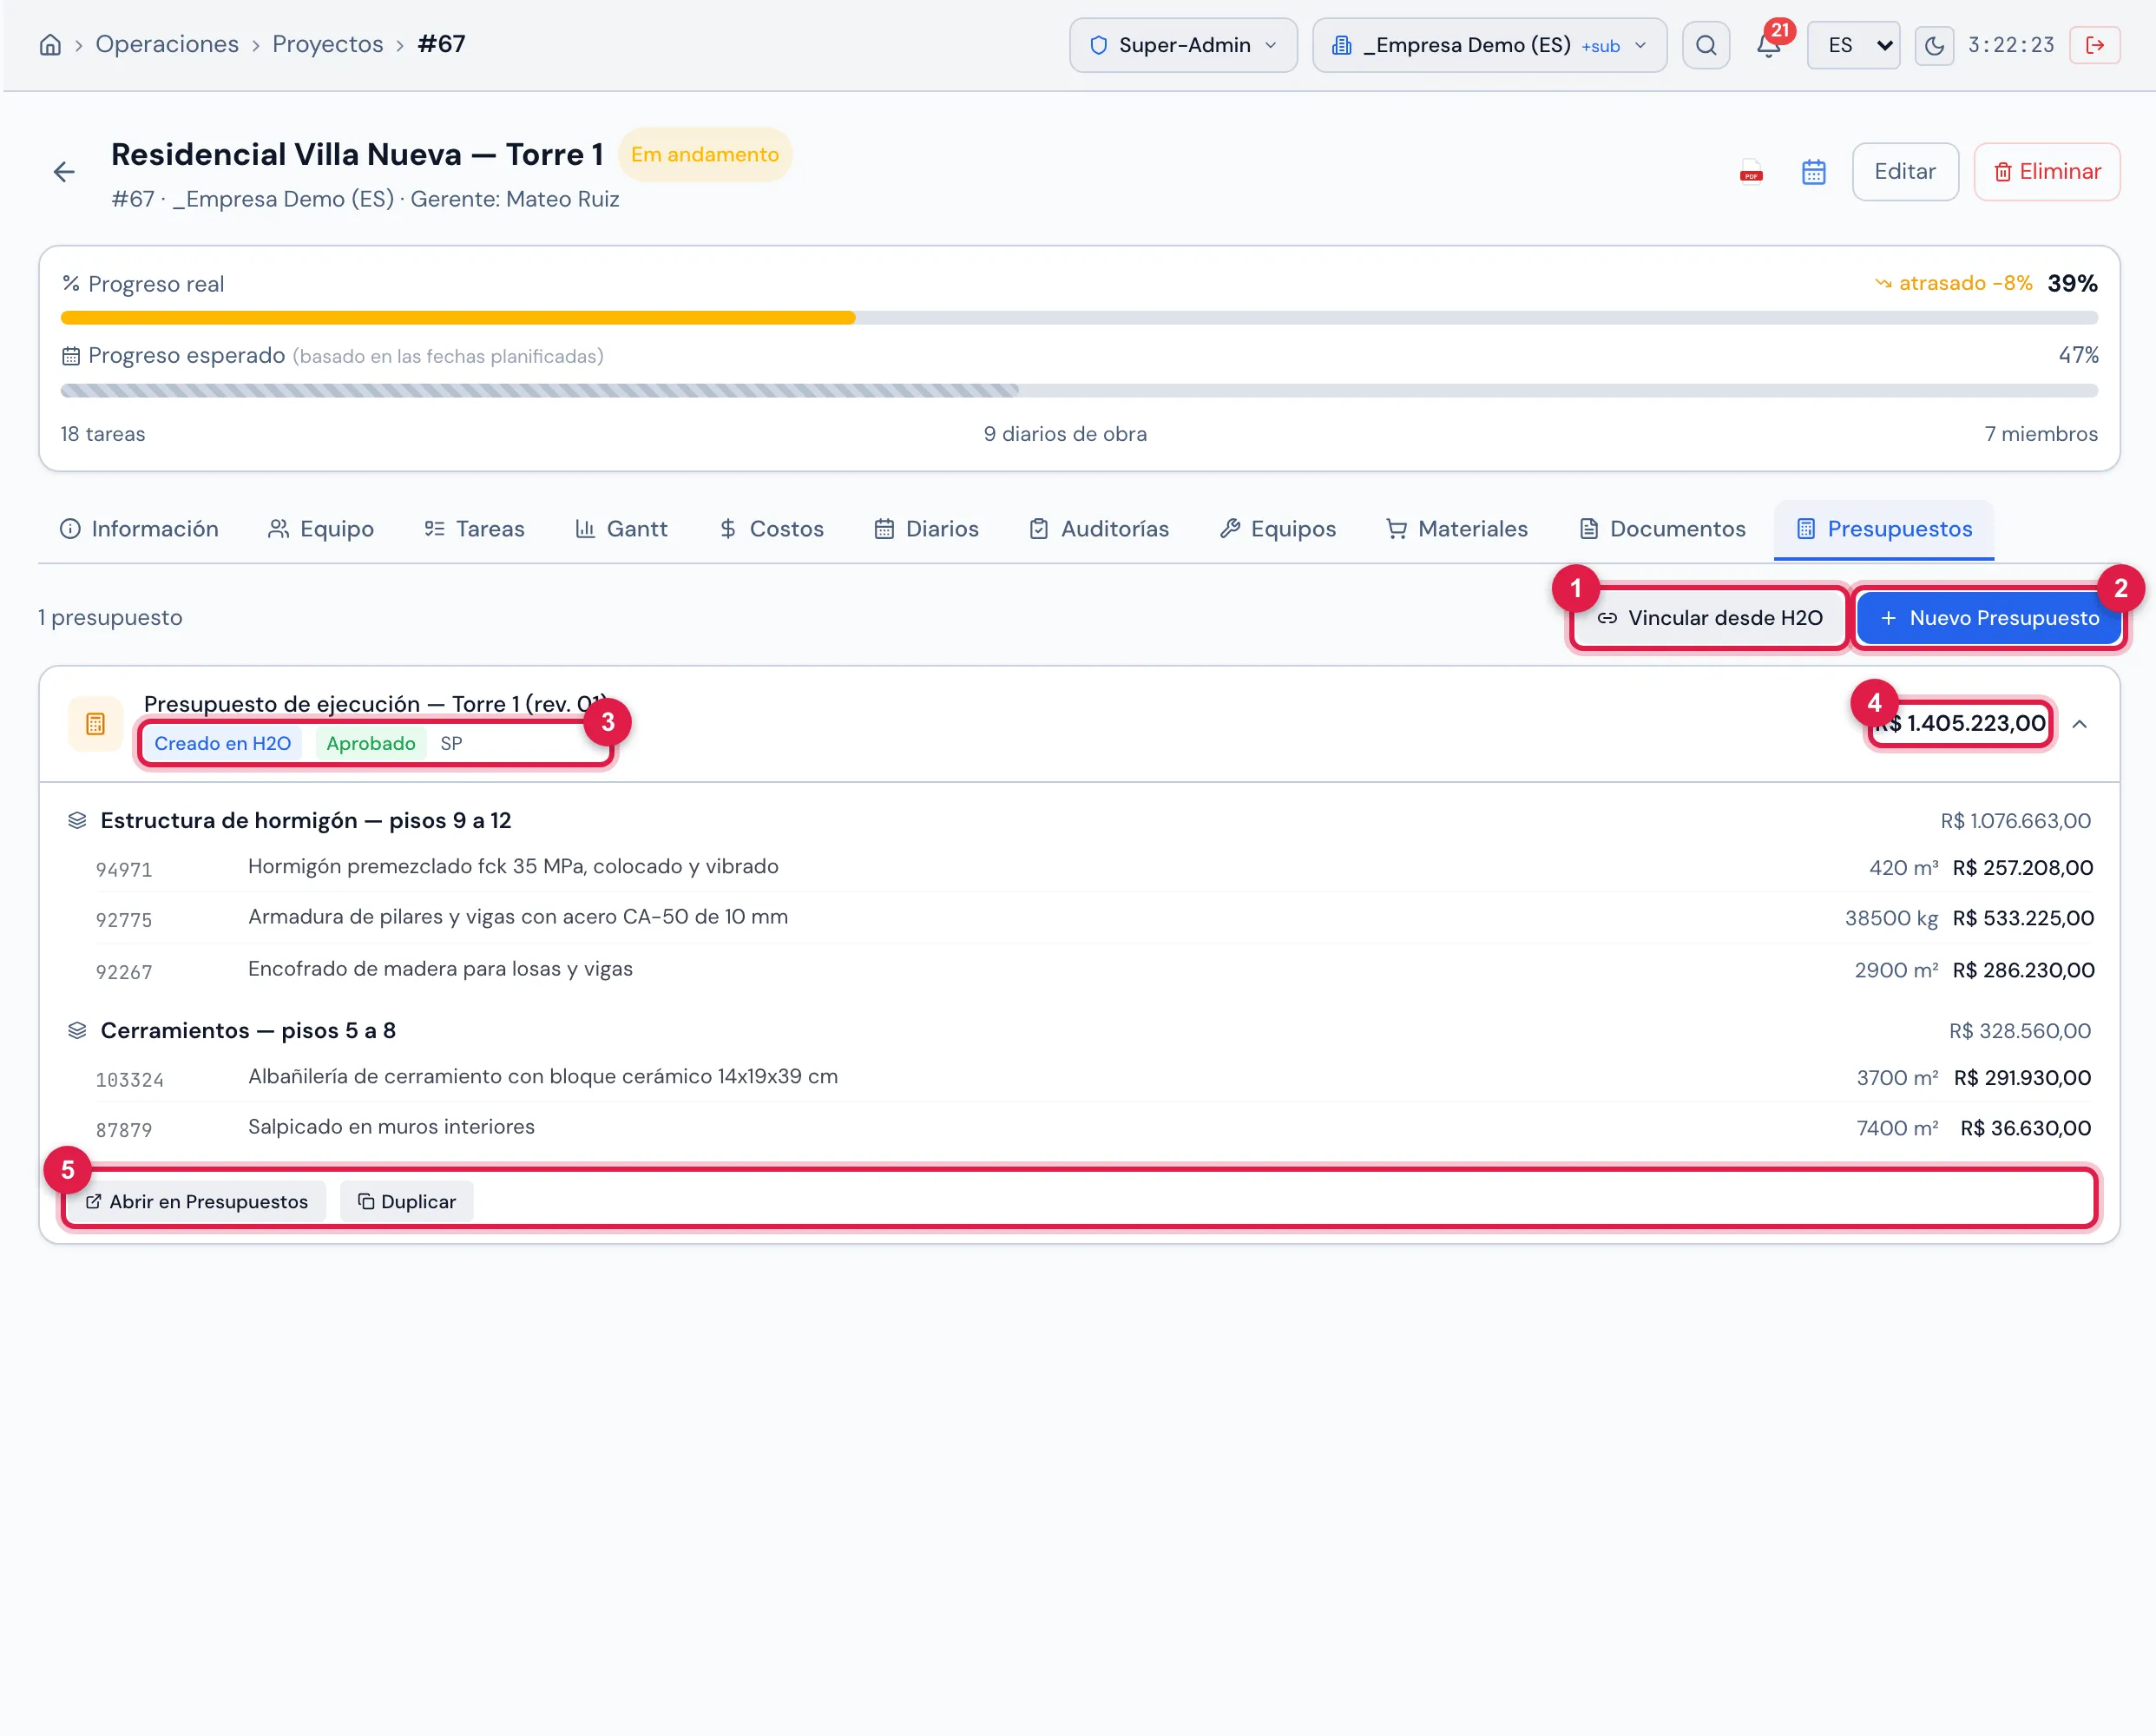Open the project calendar icon
This screenshot has width=2156, height=1736.
click(1814, 172)
